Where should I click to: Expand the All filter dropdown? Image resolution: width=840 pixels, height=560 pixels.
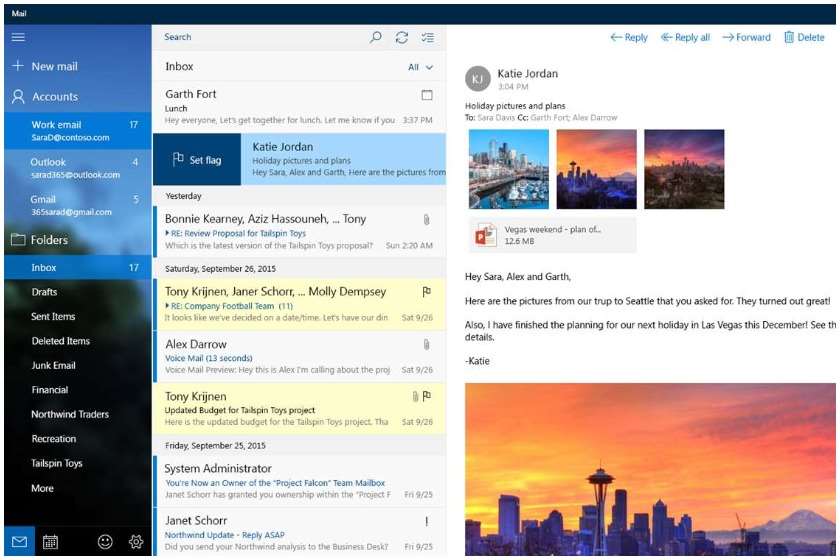point(421,67)
